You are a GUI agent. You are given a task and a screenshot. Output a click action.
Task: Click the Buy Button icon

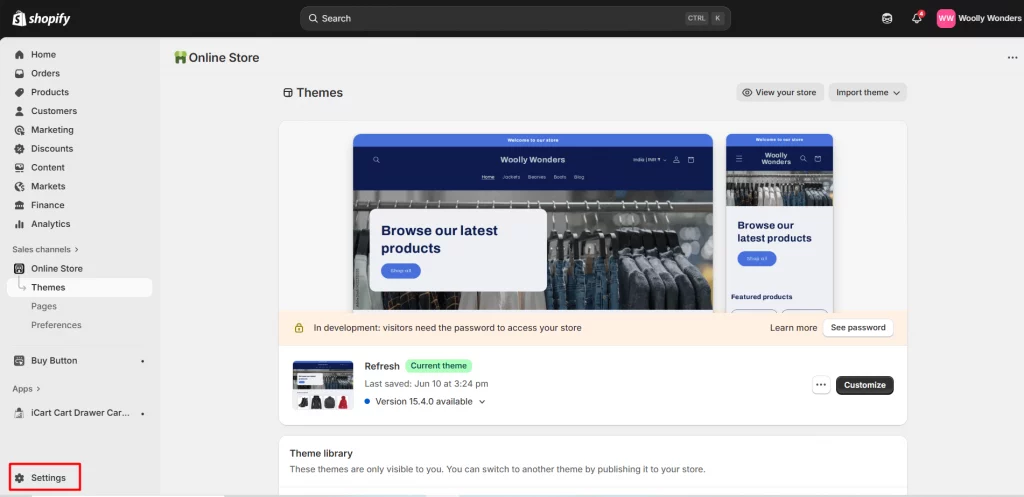click(19, 361)
